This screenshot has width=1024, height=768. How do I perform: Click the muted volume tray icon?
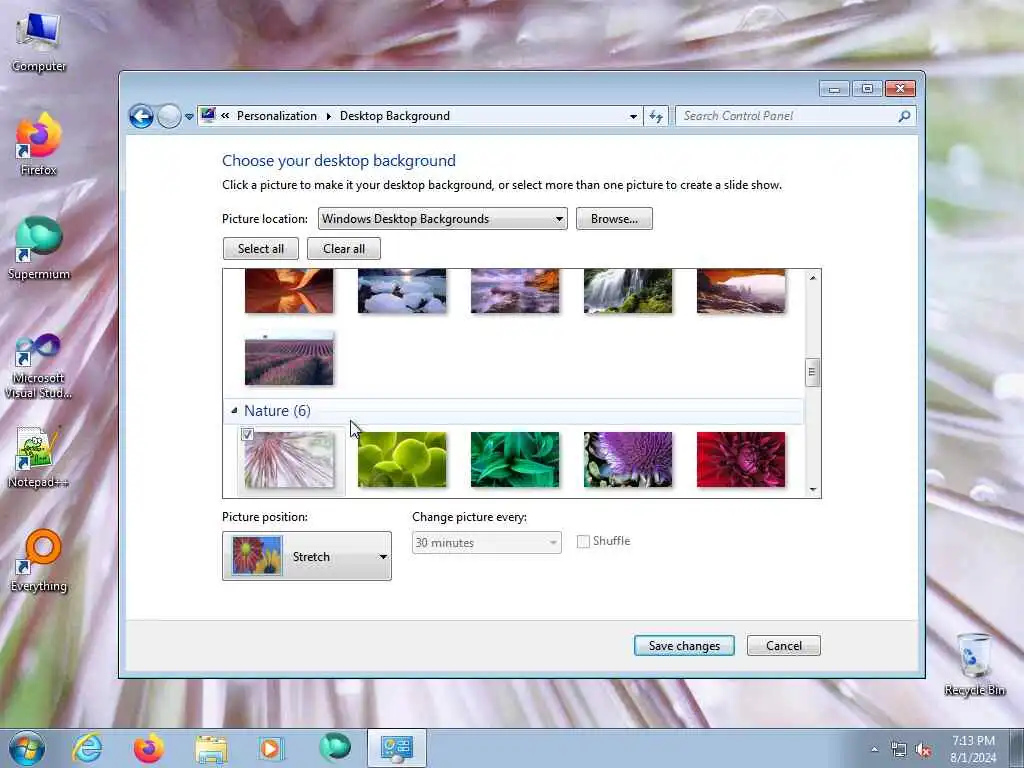(x=923, y=750)
